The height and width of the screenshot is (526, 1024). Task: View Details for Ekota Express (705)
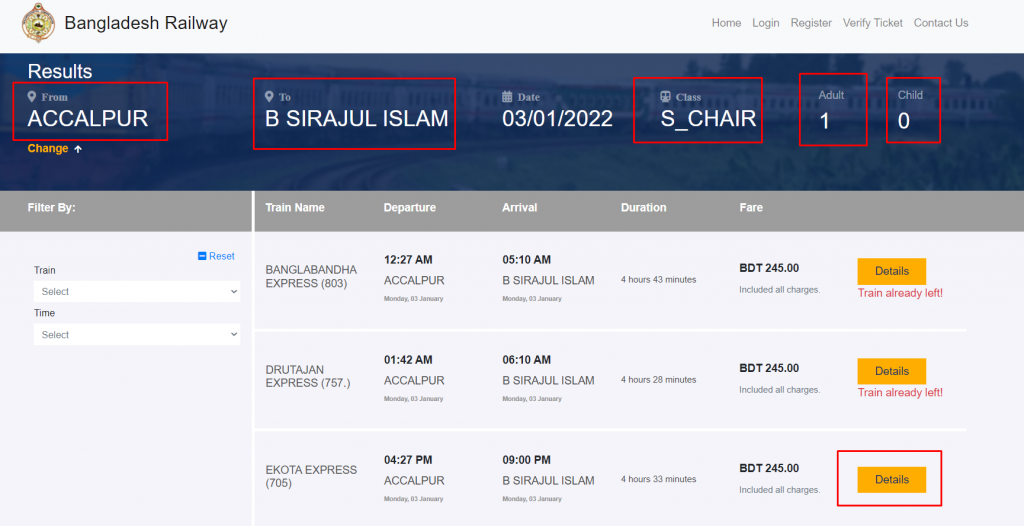(x=891, y=480)
